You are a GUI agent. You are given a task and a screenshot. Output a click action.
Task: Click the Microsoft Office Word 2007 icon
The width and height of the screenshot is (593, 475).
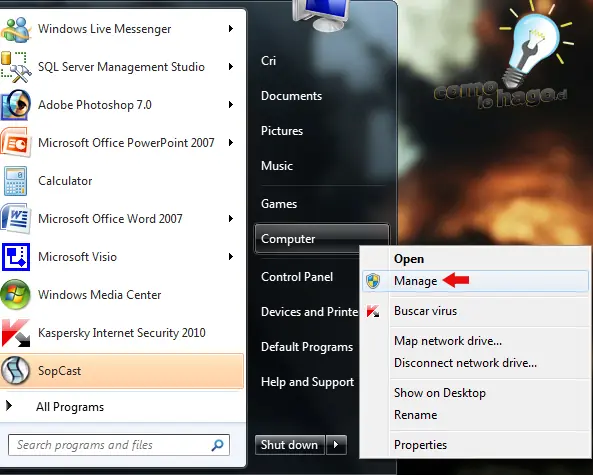click(x=15, y=219)
